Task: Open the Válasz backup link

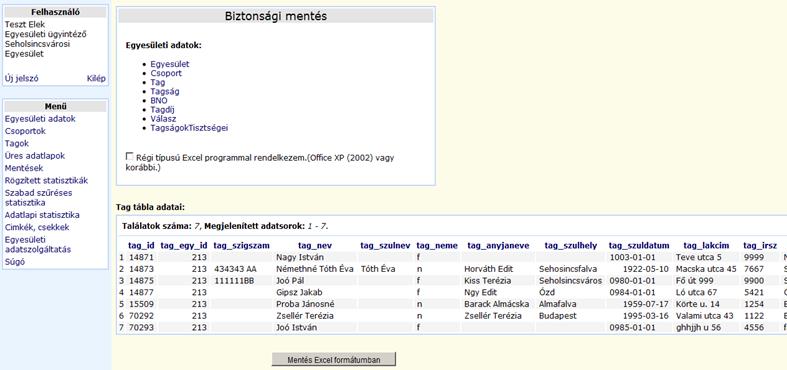Action: pos(163,119)
